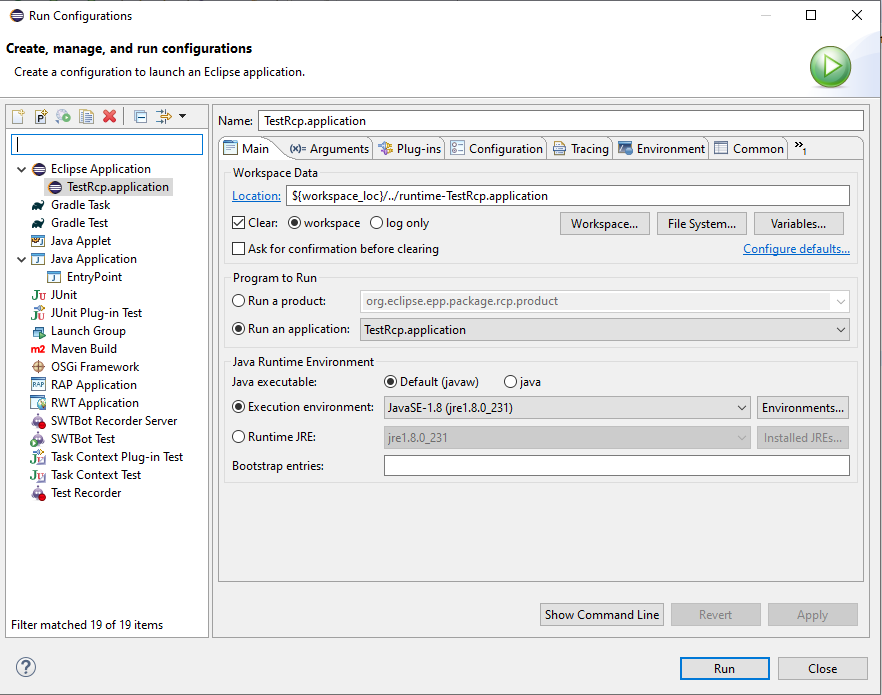Open the Run an application dropdown
882x695 pixels.
(840, 329)
